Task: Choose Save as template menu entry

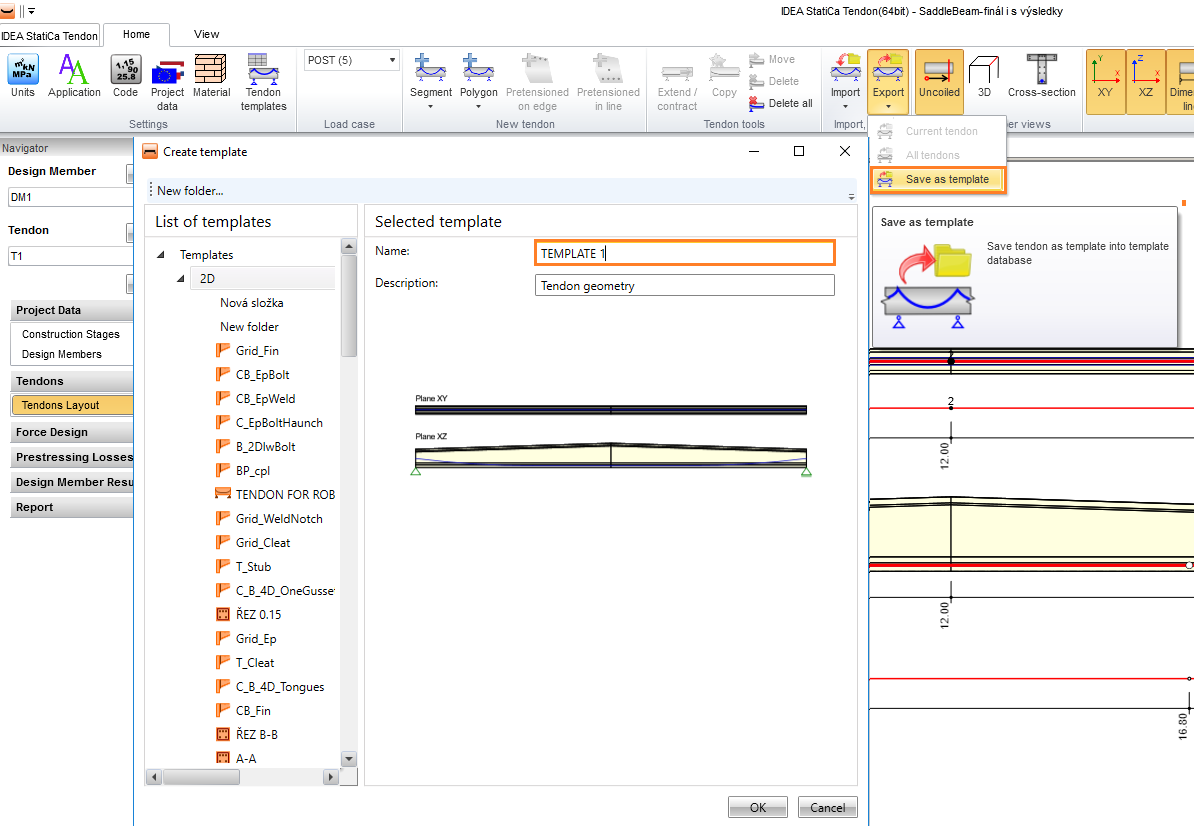Action: pos(946,179)
